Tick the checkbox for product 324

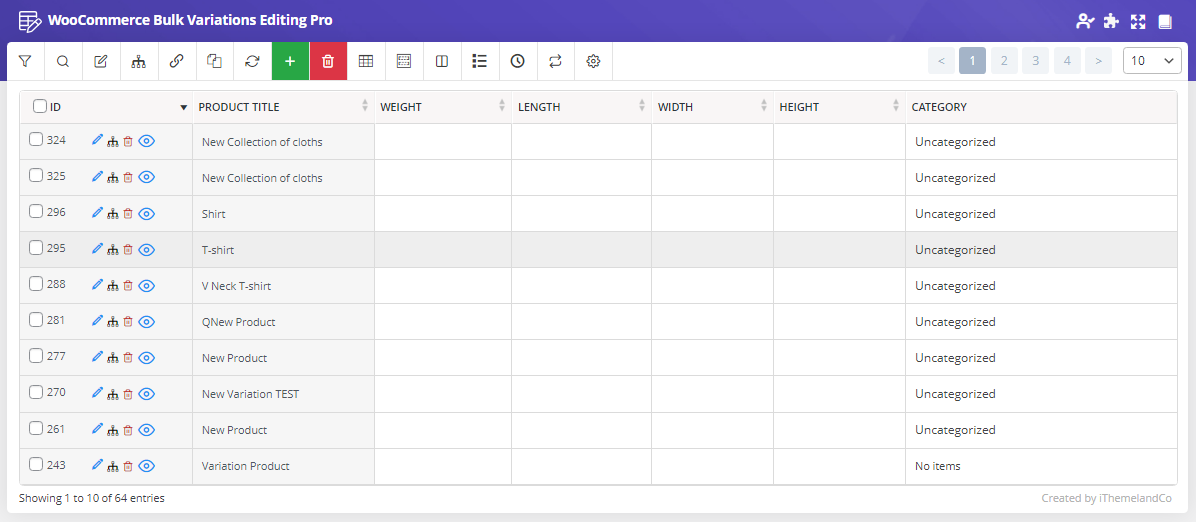click(x=36, y=140)
